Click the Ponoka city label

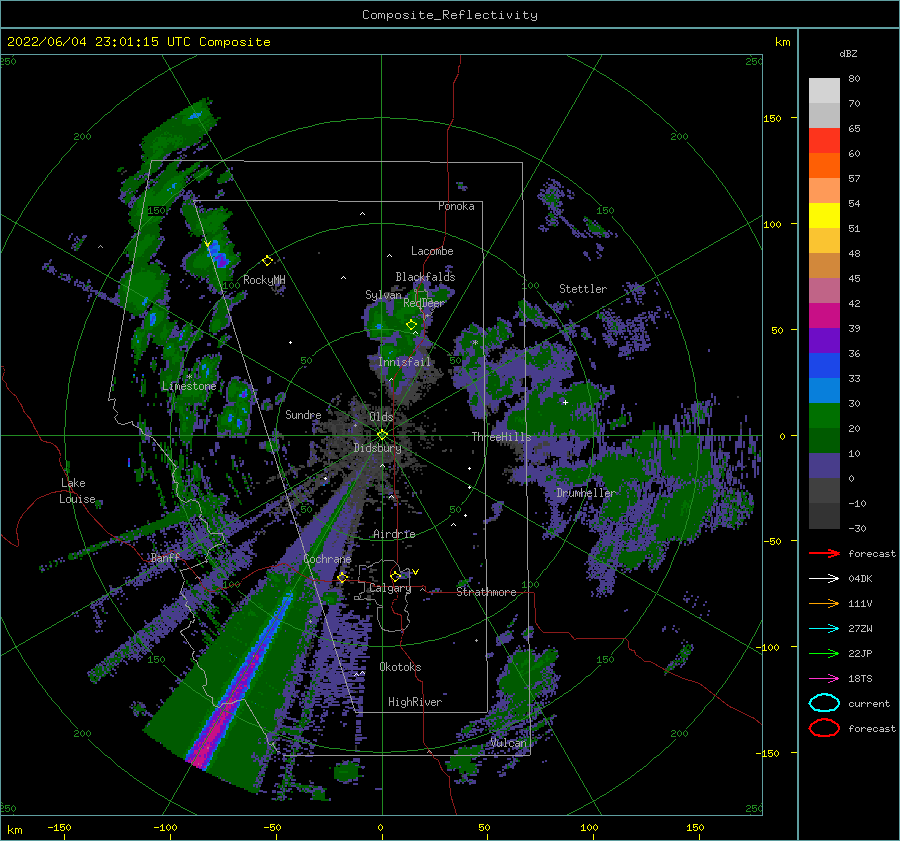456,206
